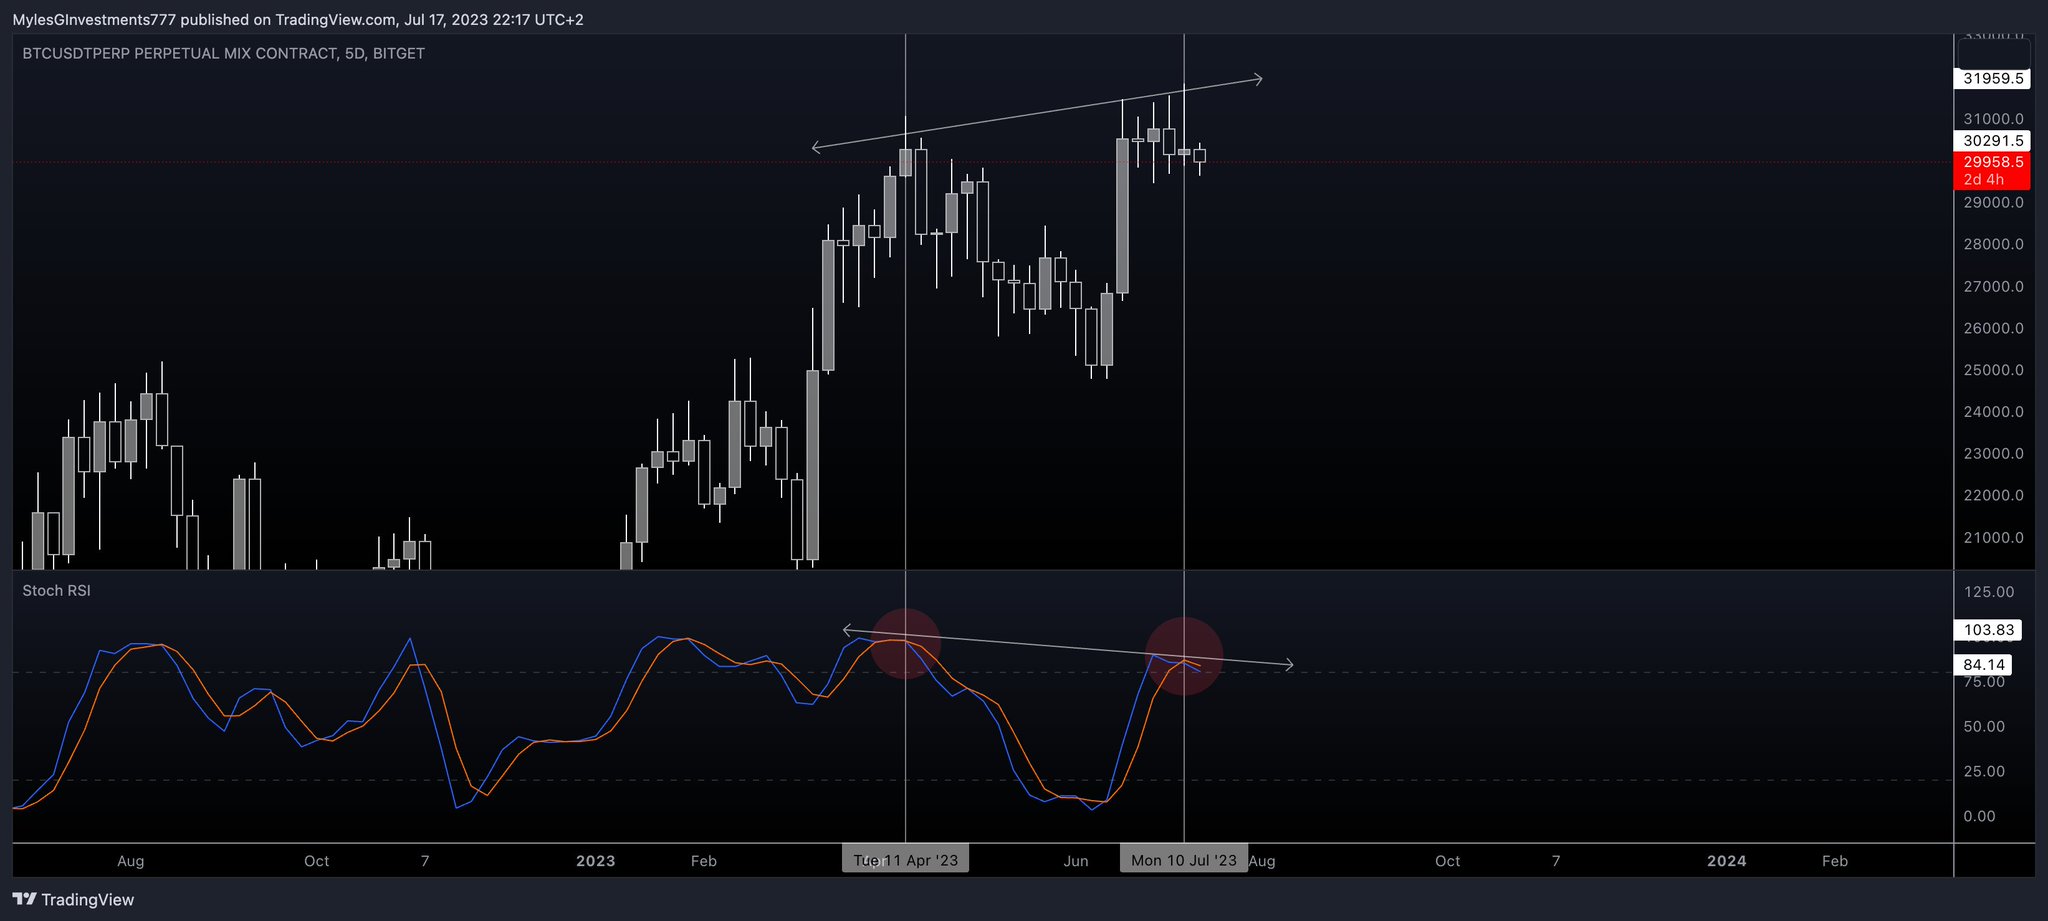Click the 125.00 Stoch RSI axis label
The height and width of the screenshot is (921, 2048).
click(1989, 592)
